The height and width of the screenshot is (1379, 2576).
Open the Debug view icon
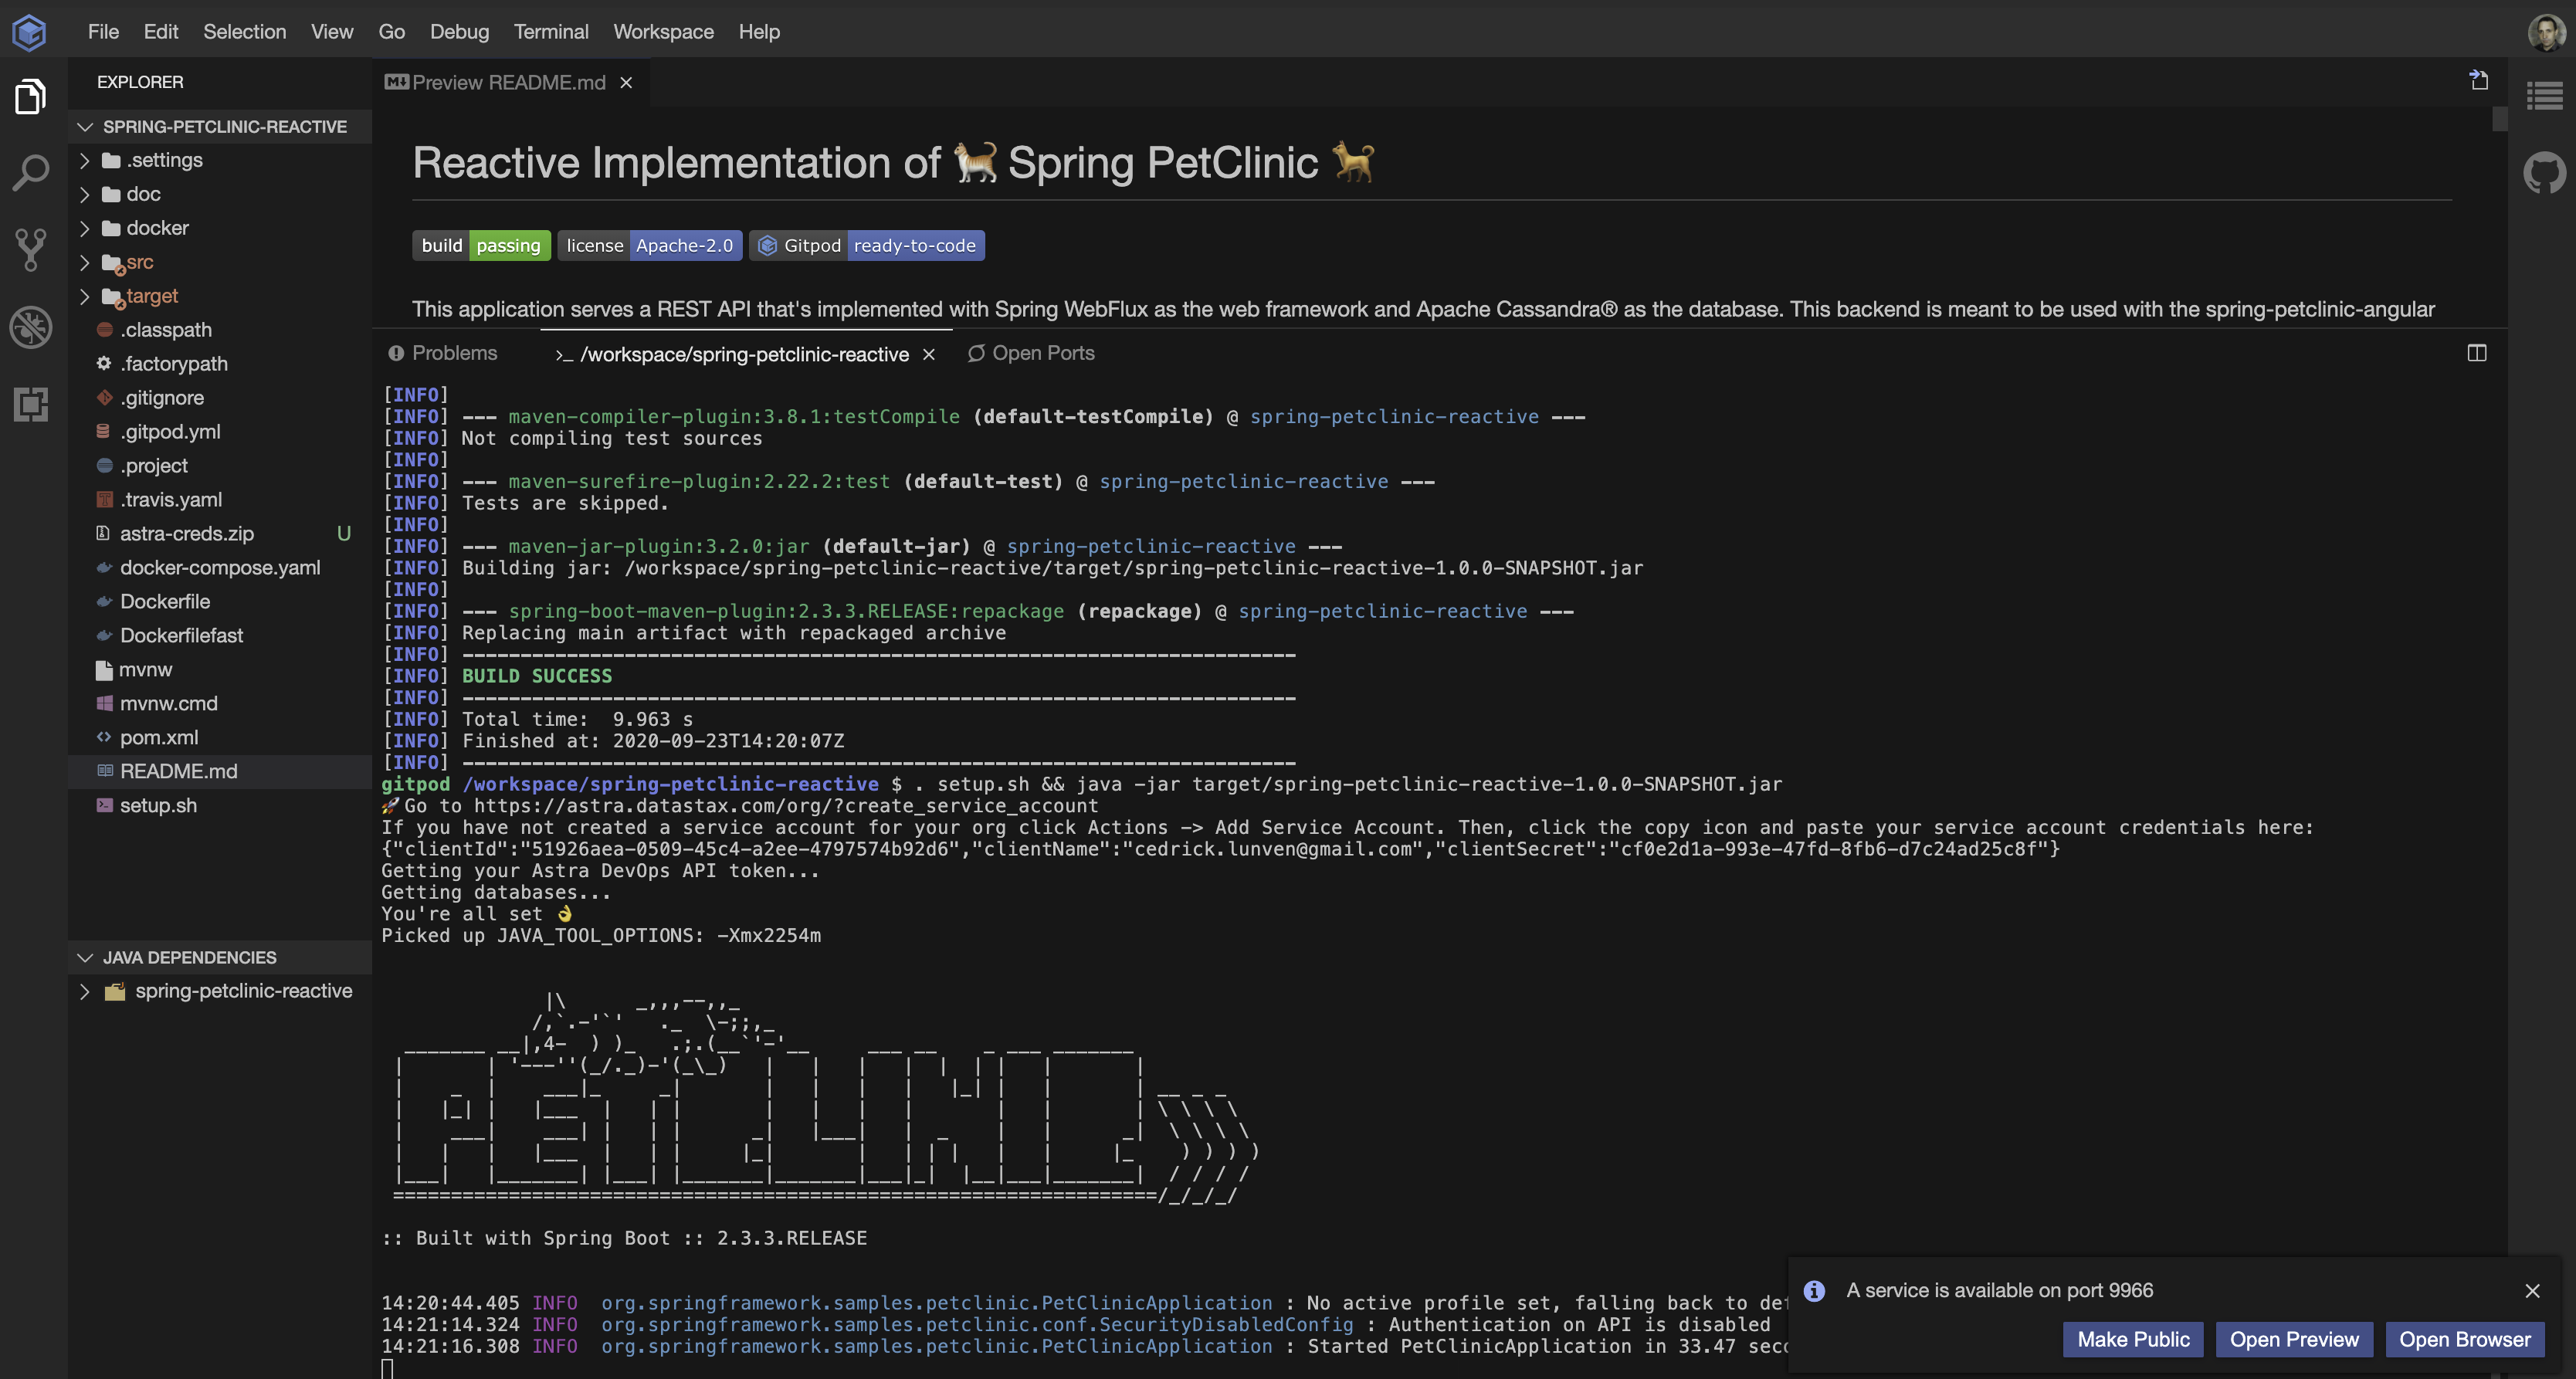point(30,327)
